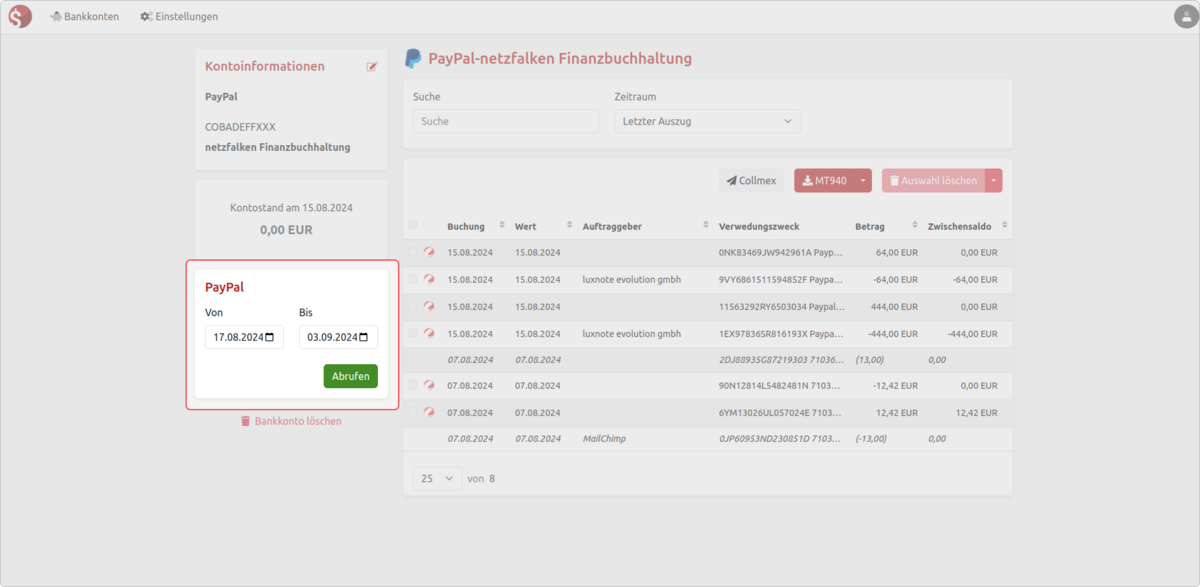
Task: Click the red app logo in the top bar
Action: (20, 16)
